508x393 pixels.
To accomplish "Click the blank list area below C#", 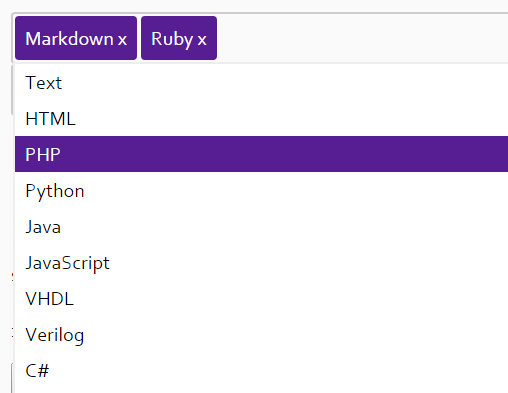I will [x=261, y=391].
